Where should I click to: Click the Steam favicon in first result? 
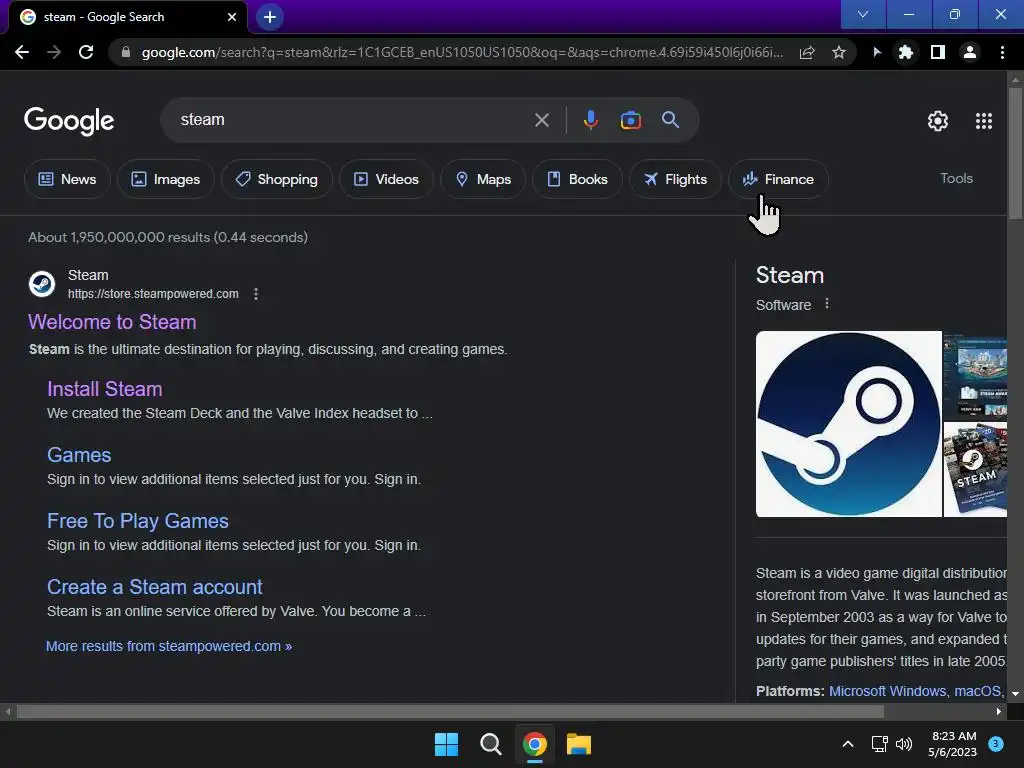coord(42,284)
